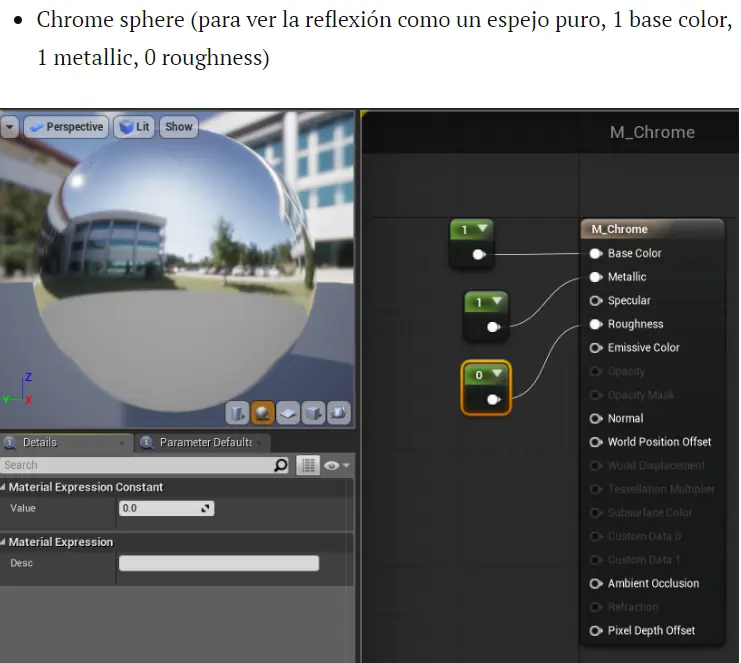Viewport: 741px width, 663px height.
Task: Click the Desc label in Details
Action: click(x=21, y=563)
